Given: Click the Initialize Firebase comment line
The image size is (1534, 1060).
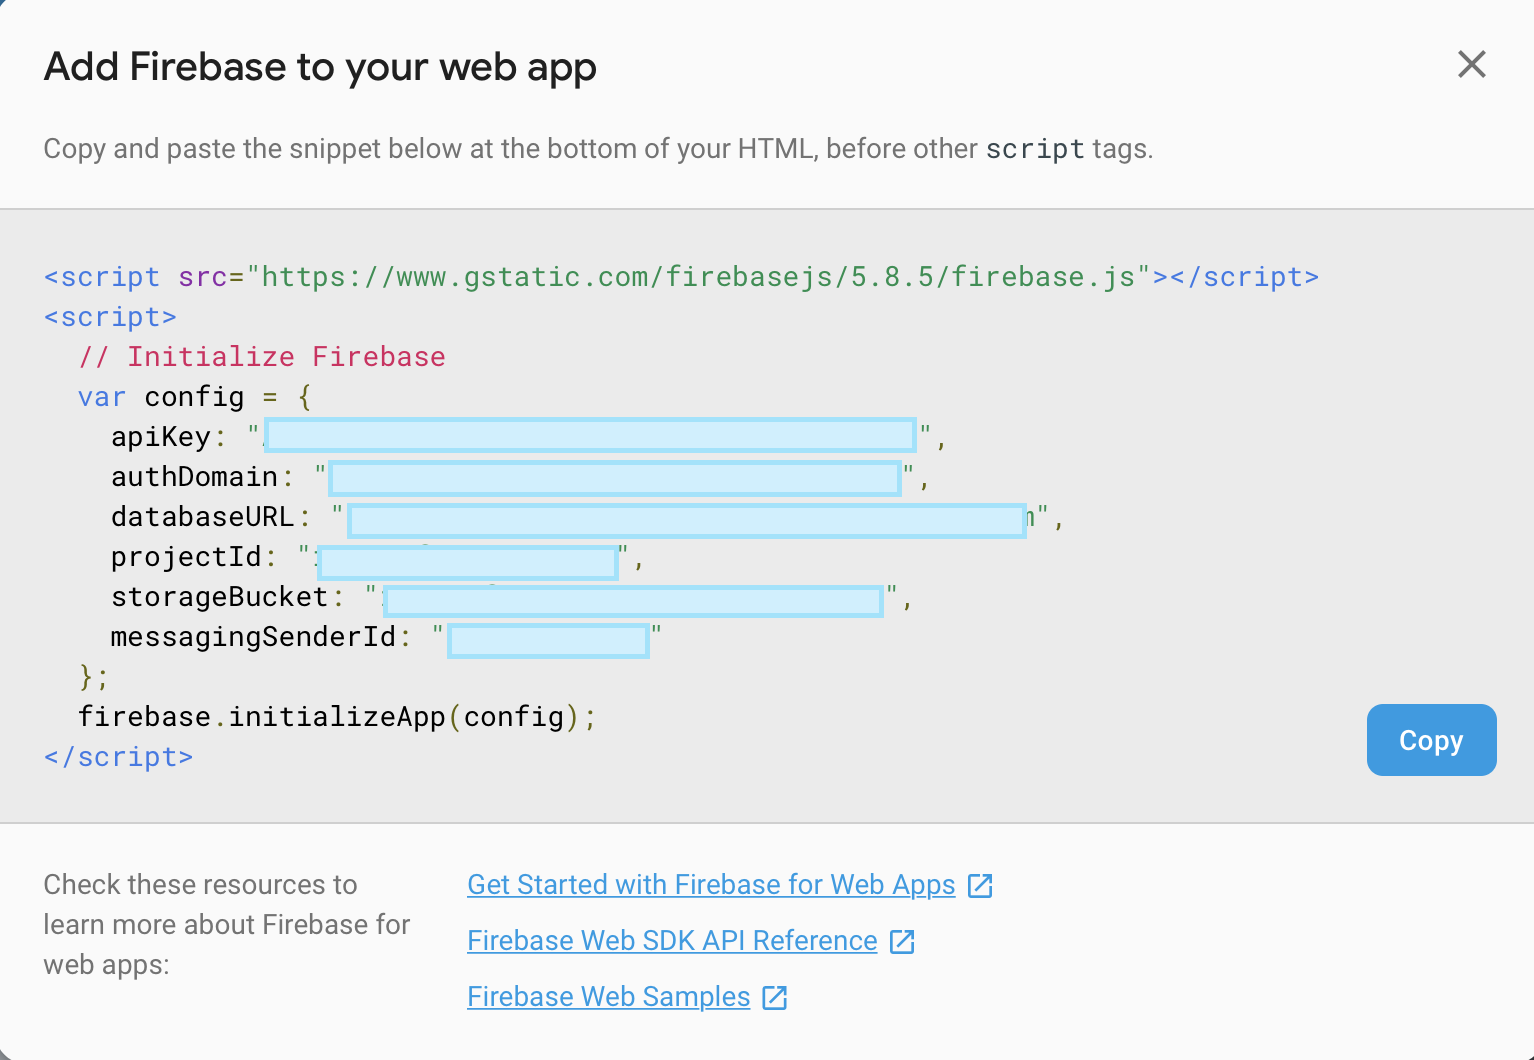Looking at the screenshot, I should [x=262, y=357].
